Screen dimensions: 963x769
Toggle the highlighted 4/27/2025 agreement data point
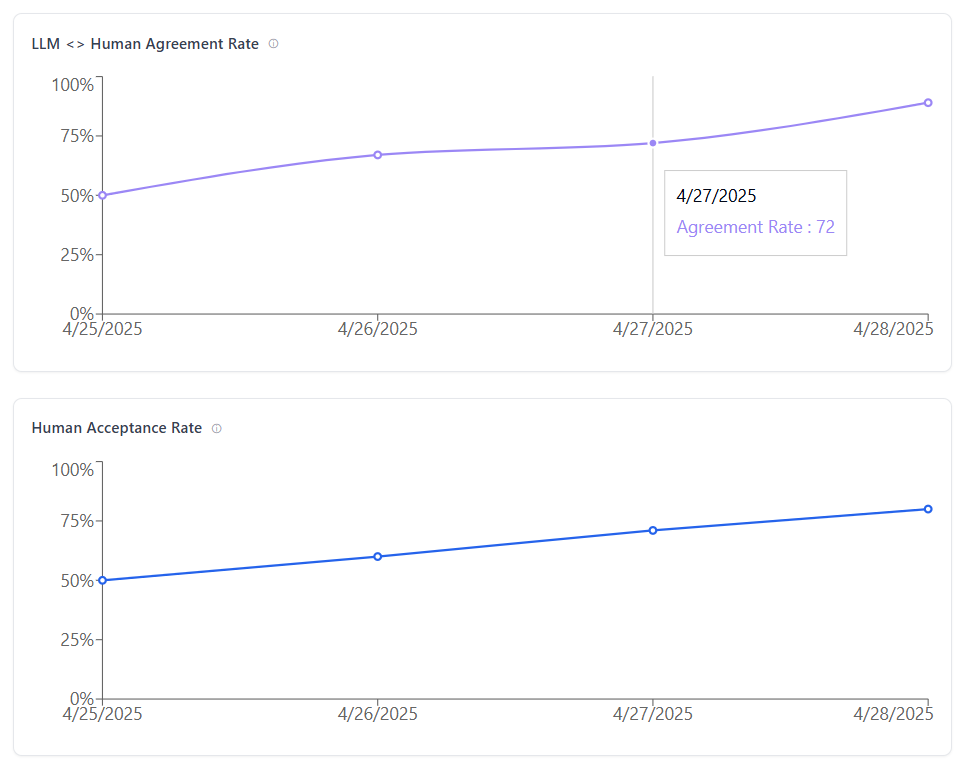(x=651, y=143)
